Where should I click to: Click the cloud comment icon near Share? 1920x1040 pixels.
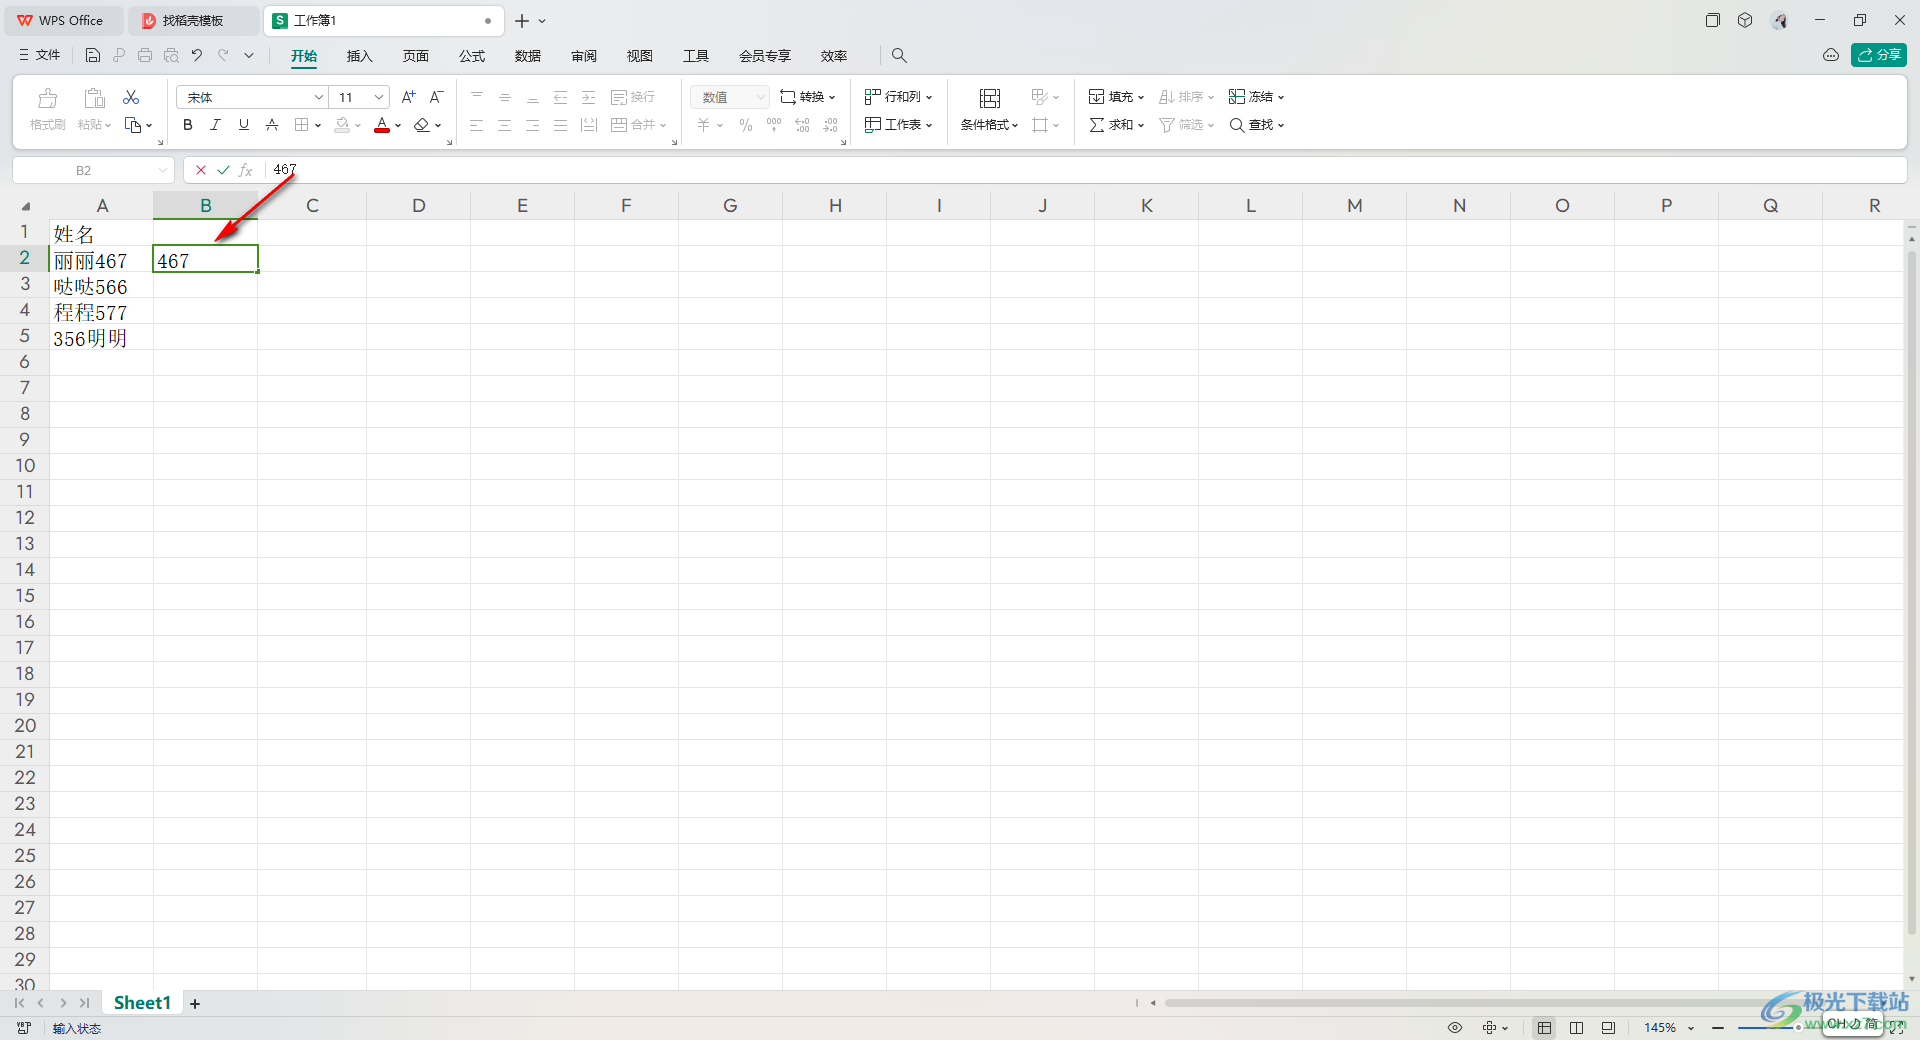click(1831, 56)
